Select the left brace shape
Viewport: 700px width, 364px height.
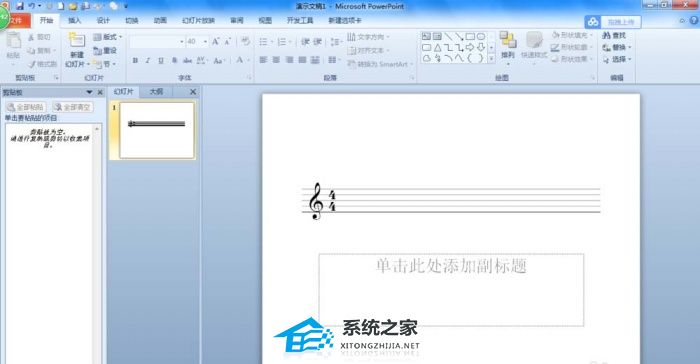coord(470,58)
